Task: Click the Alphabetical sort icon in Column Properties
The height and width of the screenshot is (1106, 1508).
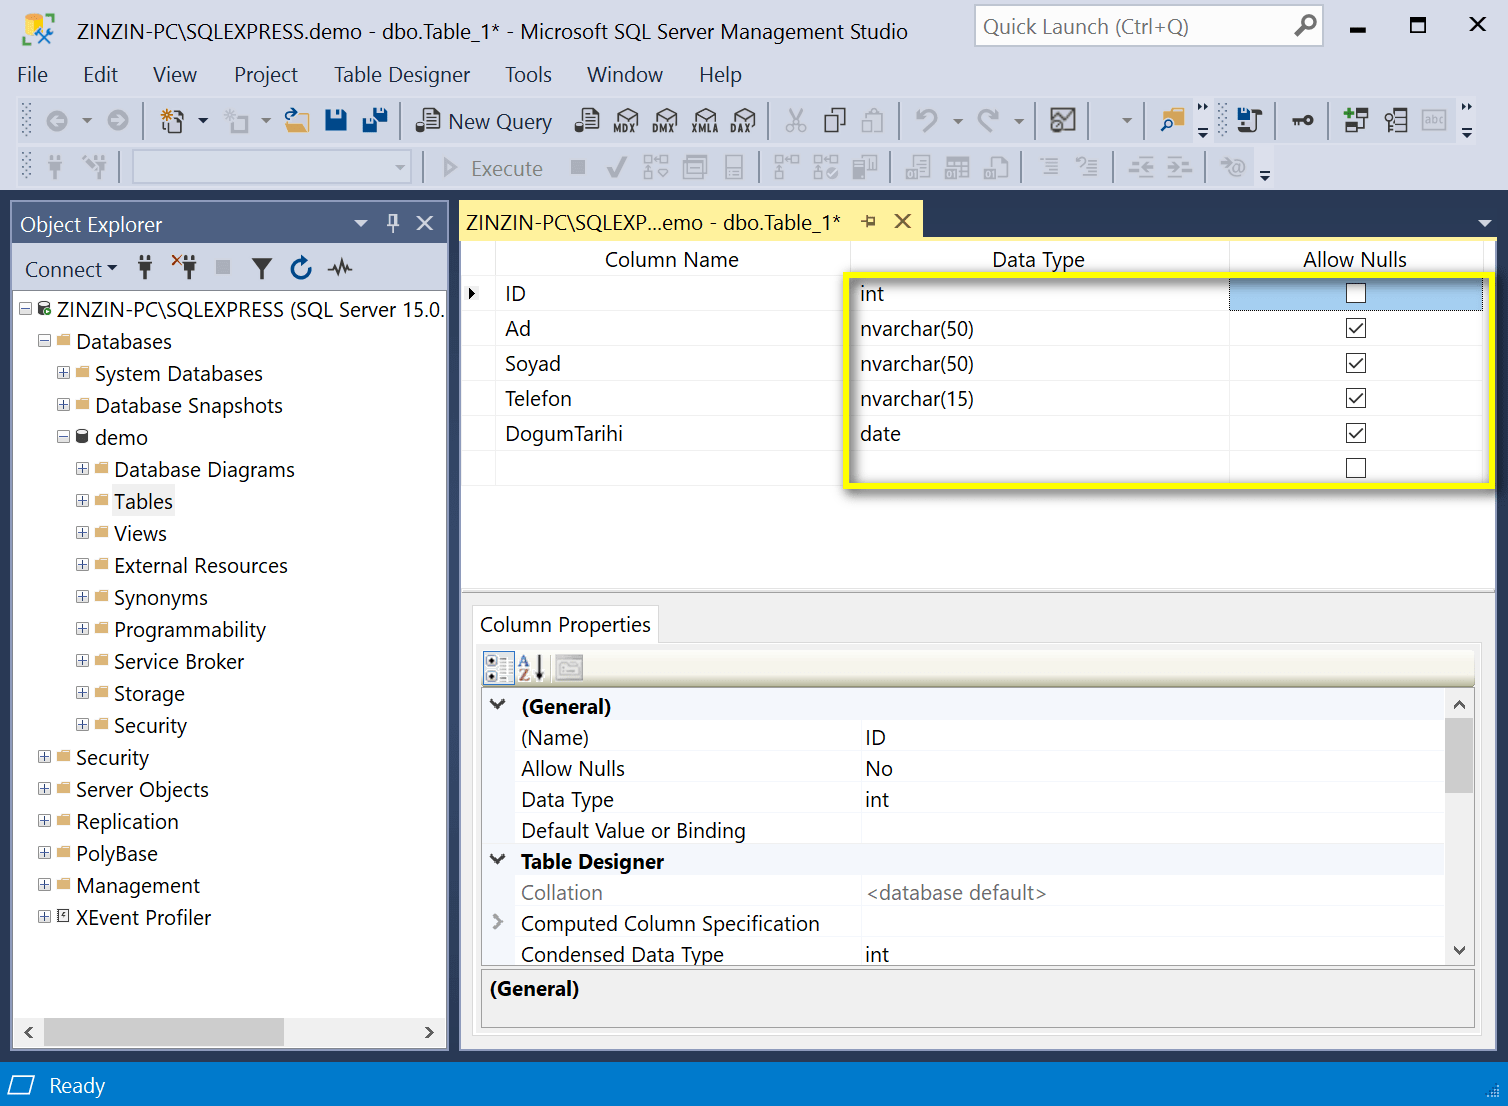Action: pos(531,667)
